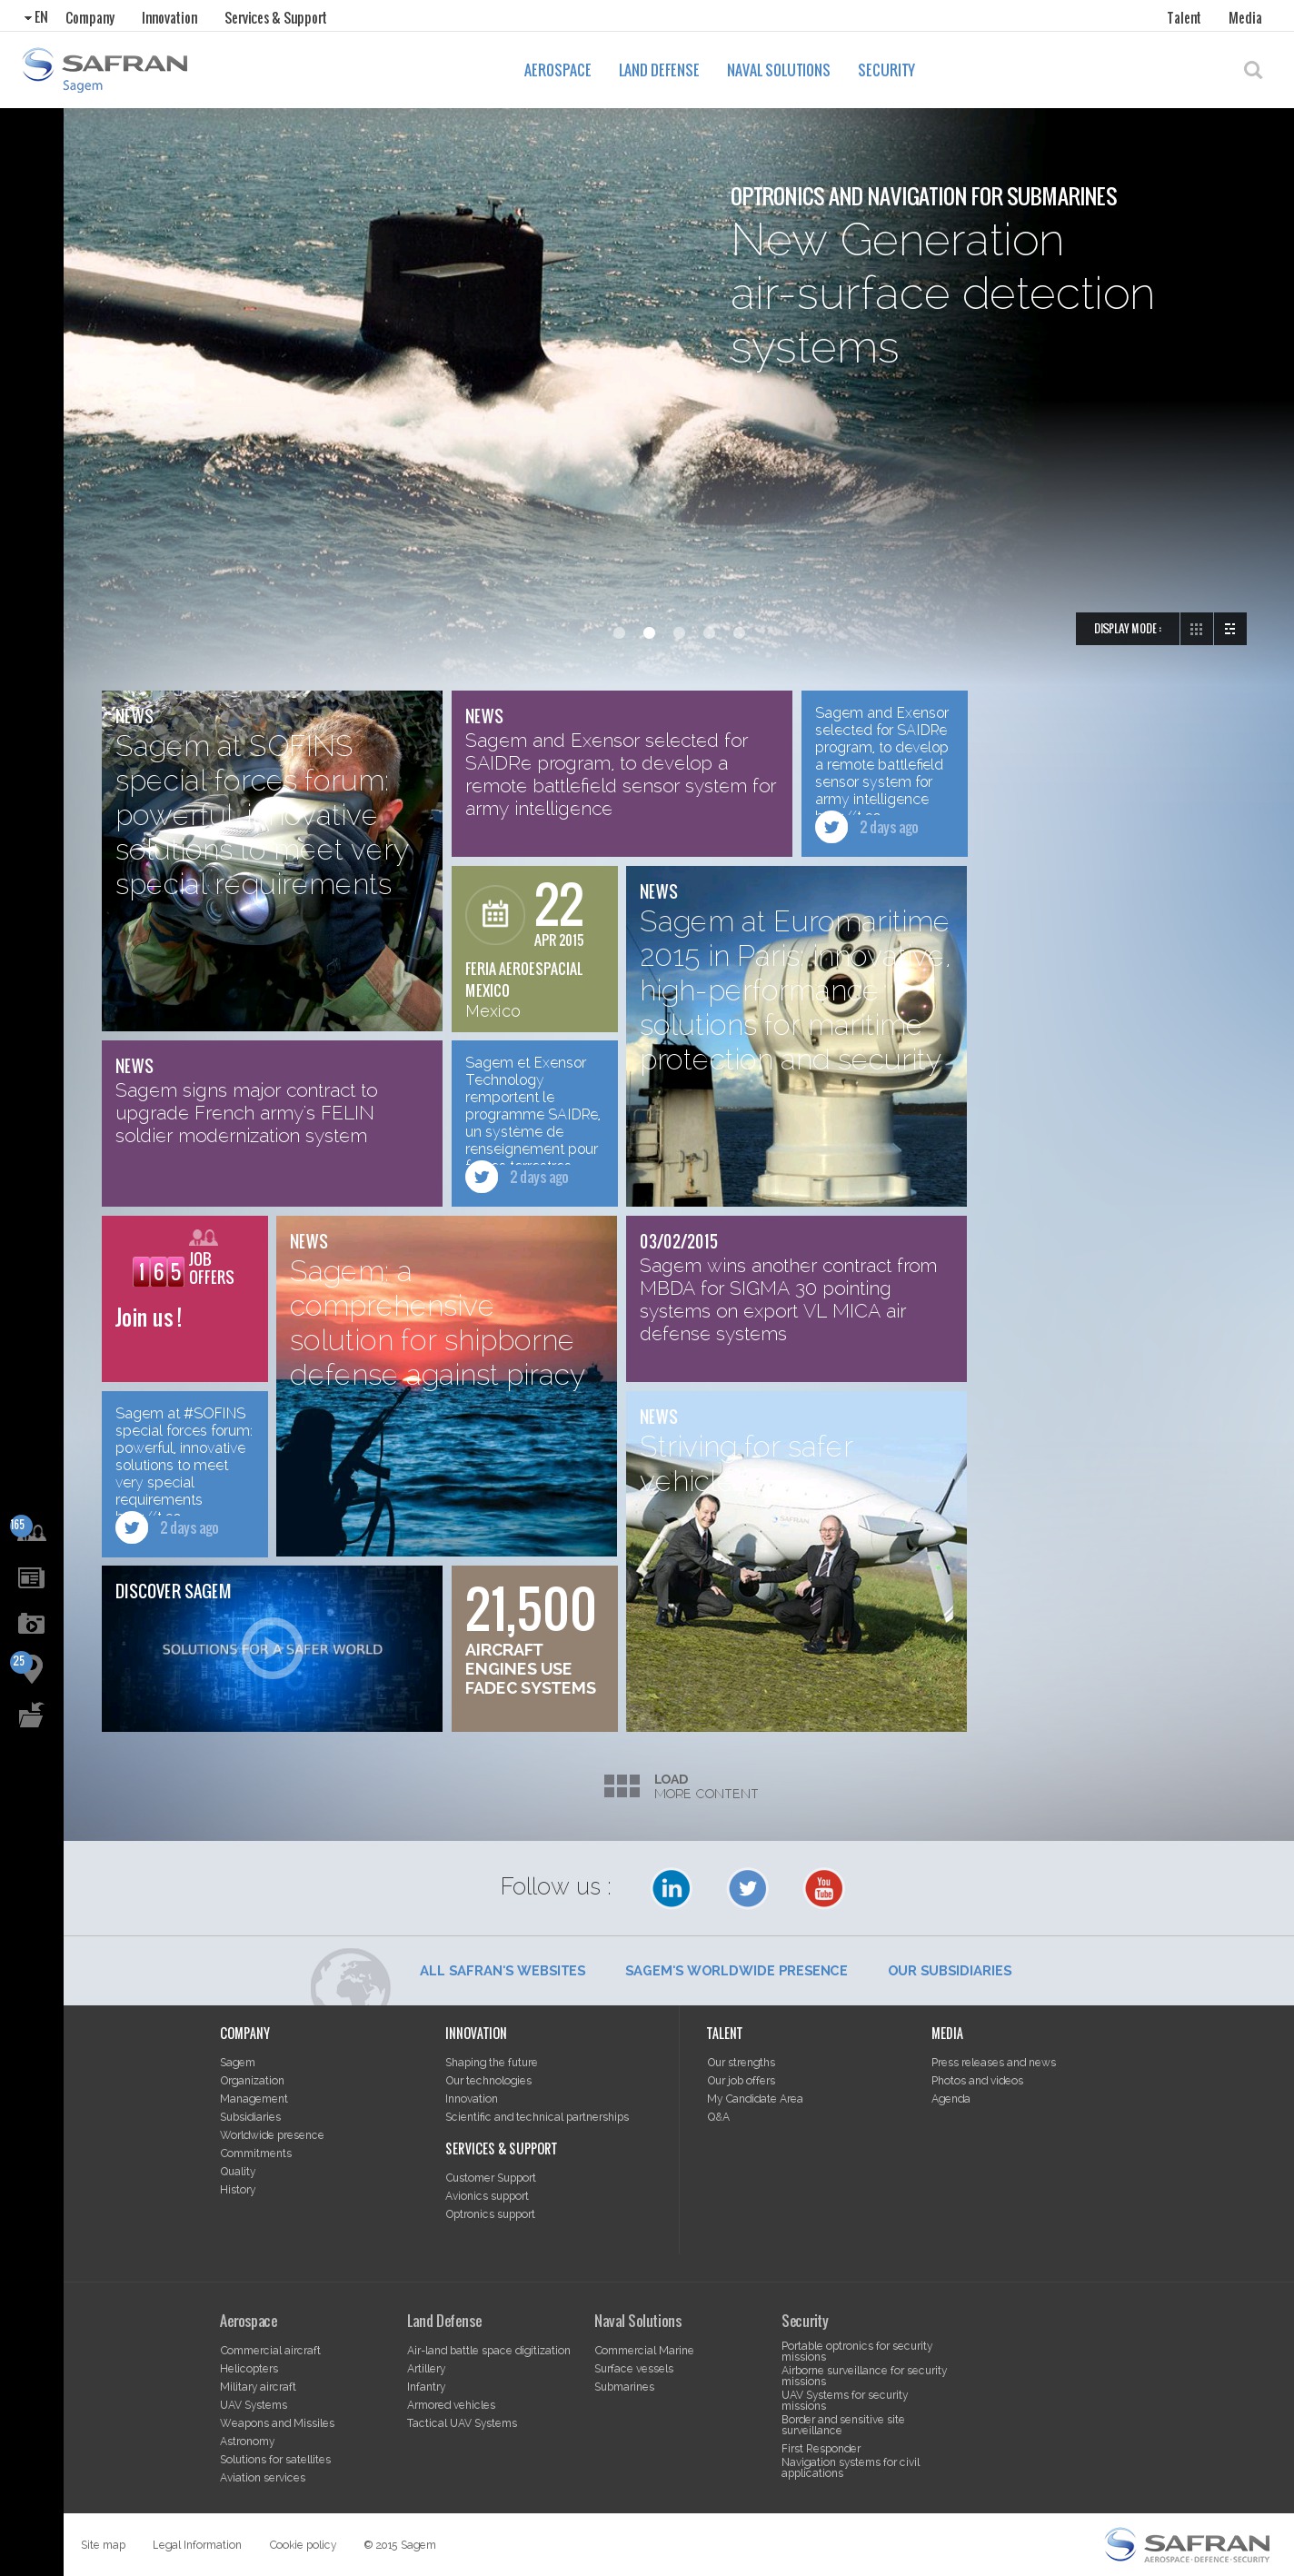Select the first carousel slide dot
This screenshot has height=2576, width=1294.
point(619,632)
